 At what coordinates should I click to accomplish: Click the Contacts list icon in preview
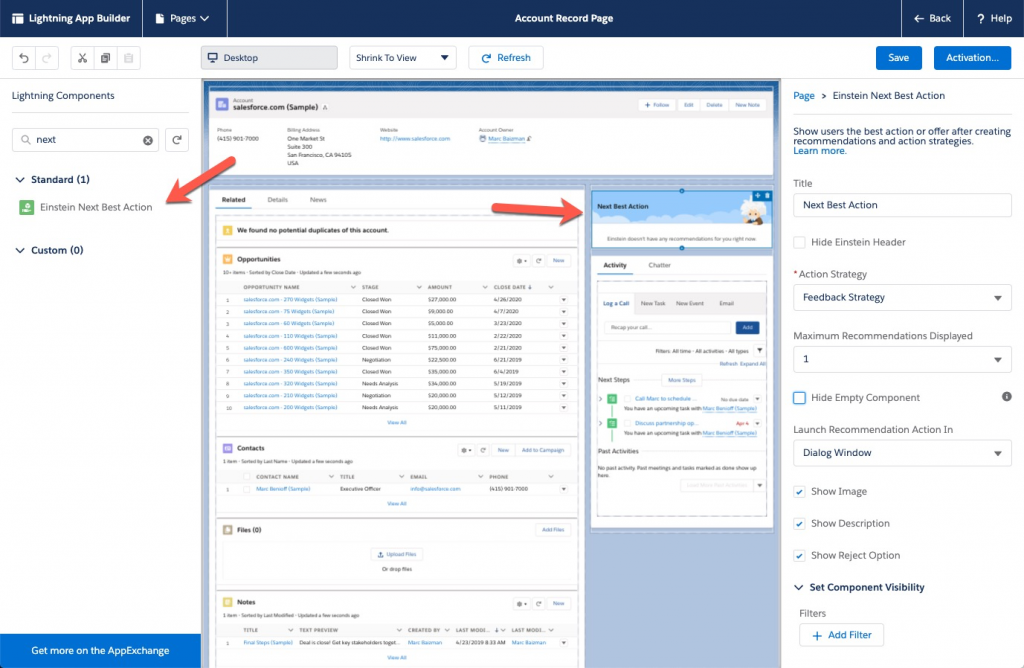point(227,449)
